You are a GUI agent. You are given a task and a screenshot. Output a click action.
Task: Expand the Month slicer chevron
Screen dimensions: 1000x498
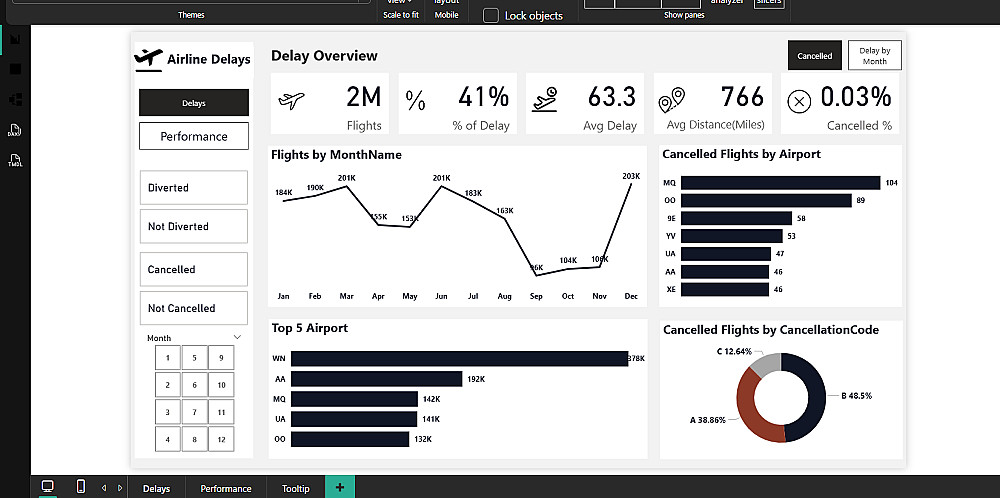tap(237, 337)
